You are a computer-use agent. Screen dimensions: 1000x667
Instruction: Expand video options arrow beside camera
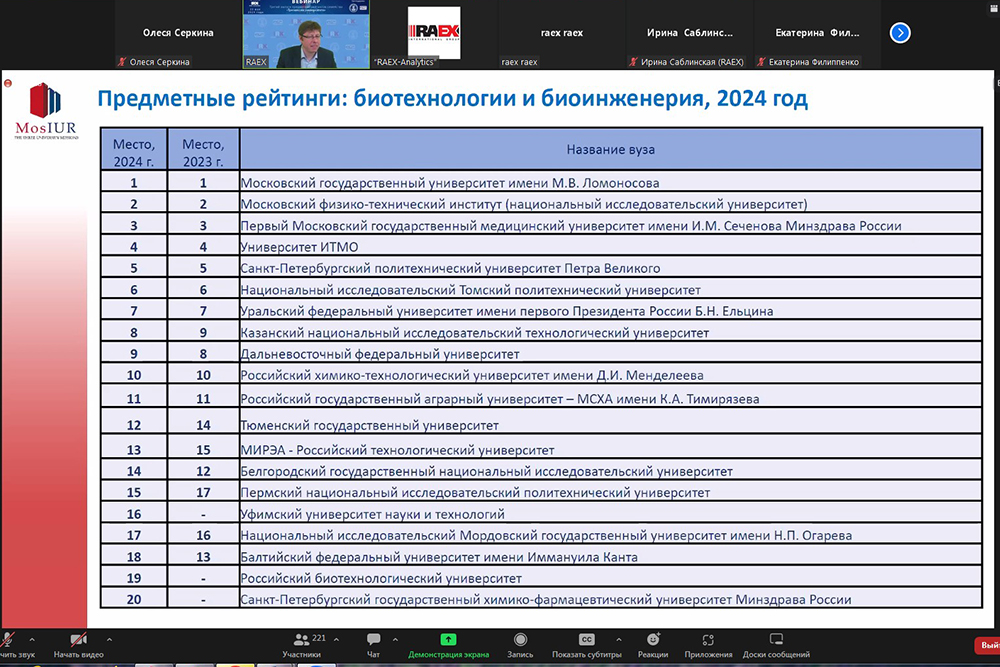pyautogui.click(x=109, y=640)
